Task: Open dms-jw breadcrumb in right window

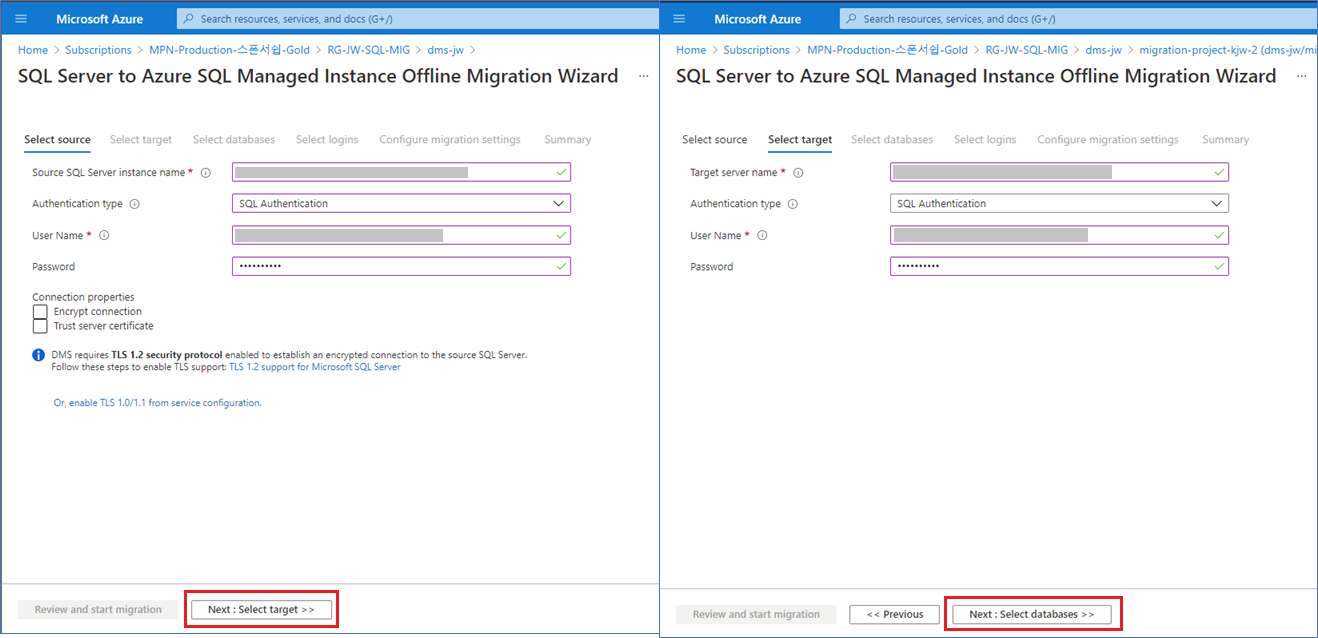Action: tap(1104, 50)
